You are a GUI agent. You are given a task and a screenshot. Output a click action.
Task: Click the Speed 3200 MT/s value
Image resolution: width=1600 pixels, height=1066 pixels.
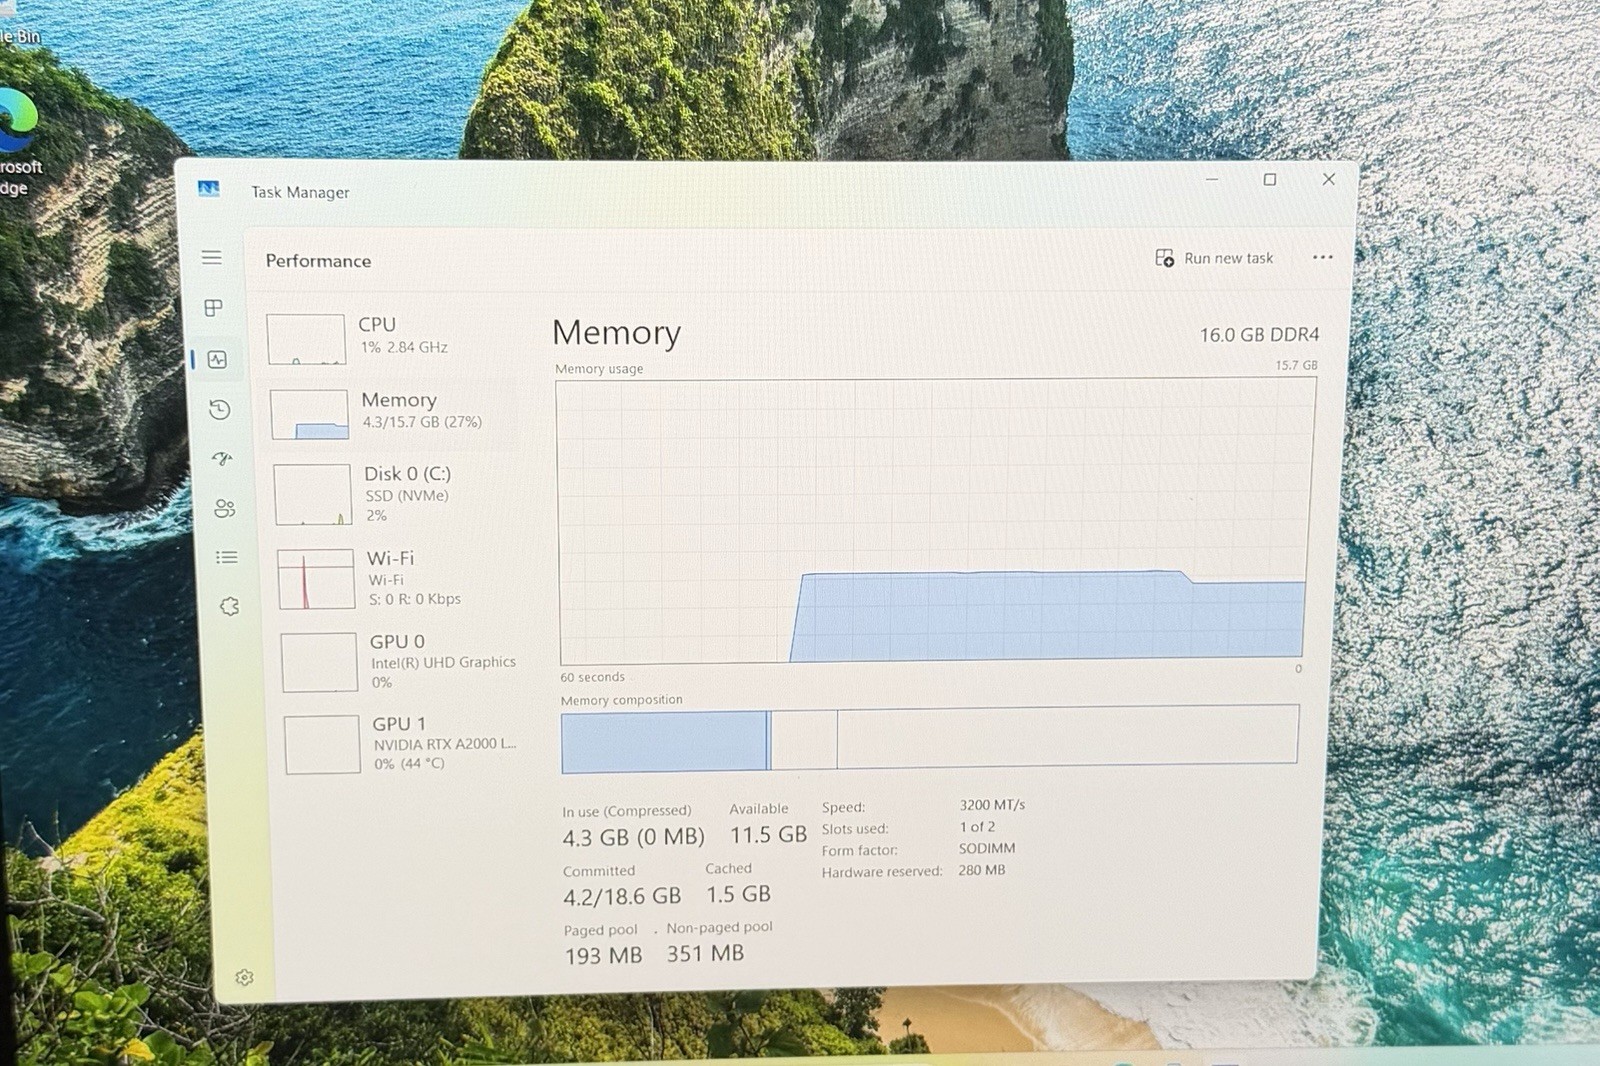click(992, 804)
